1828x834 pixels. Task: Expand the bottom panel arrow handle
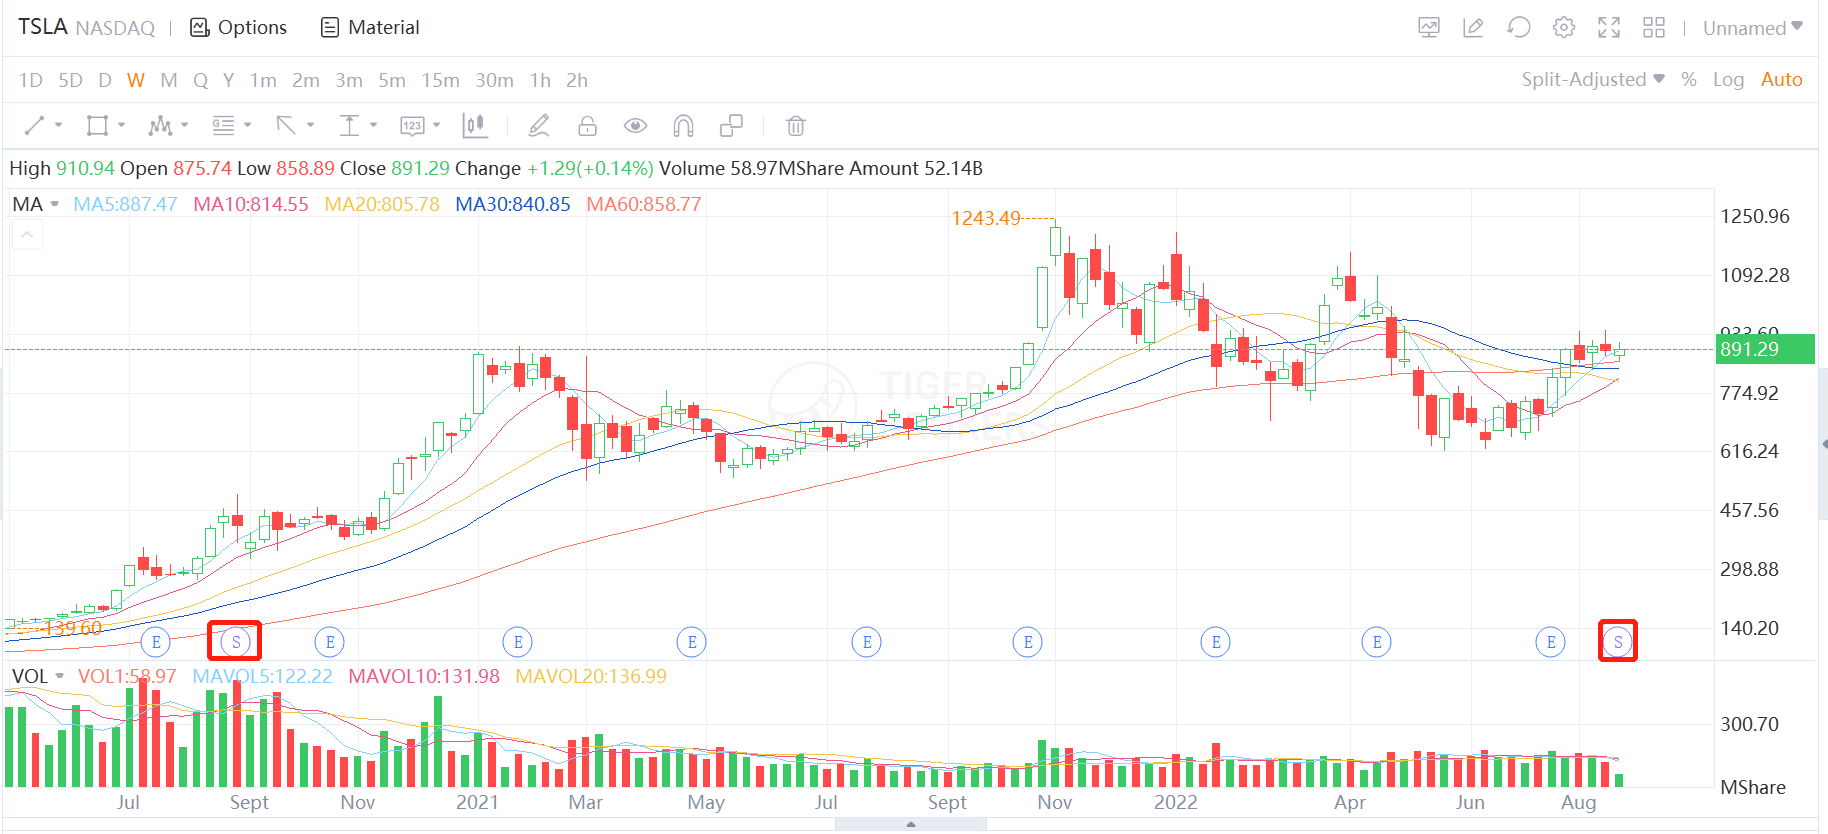pos(911,824)
